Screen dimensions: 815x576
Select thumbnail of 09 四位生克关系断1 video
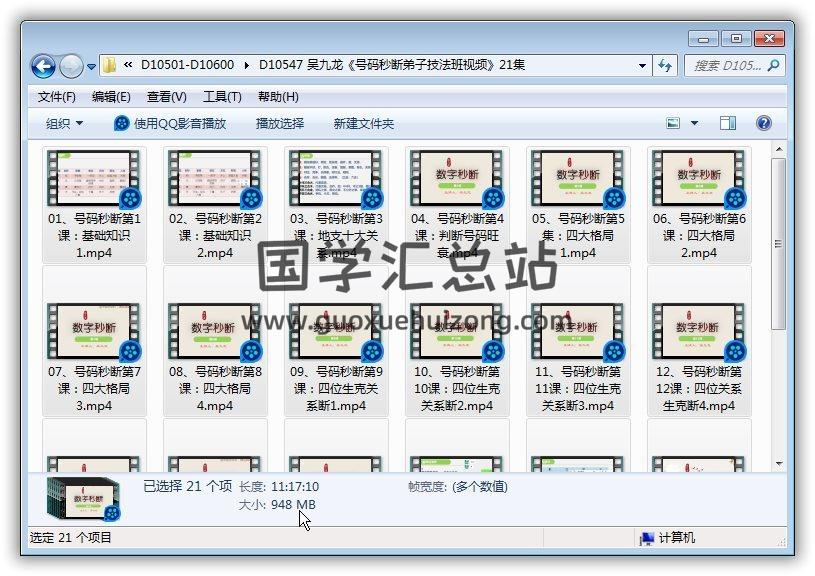(x=336, y=331)
